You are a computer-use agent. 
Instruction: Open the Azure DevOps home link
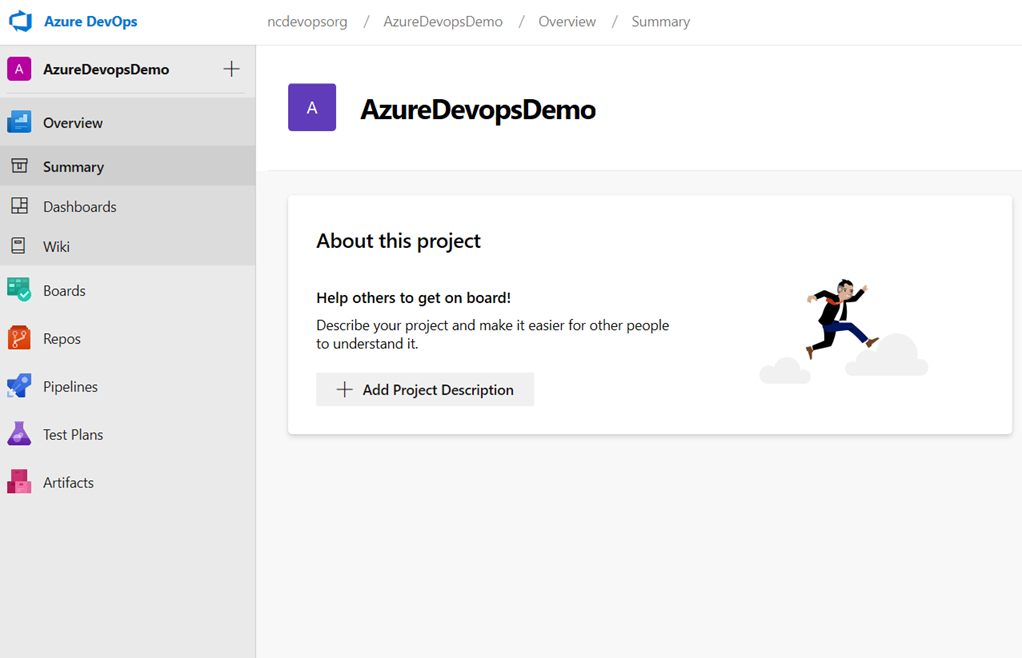tap(91, 21)
